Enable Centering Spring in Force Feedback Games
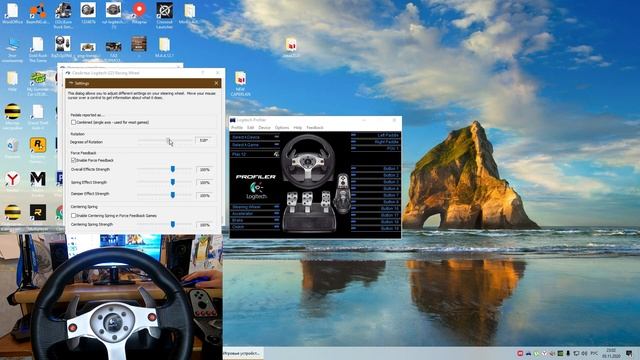The width and height of the screenshot is (640, 360). [x=73, y=216]
